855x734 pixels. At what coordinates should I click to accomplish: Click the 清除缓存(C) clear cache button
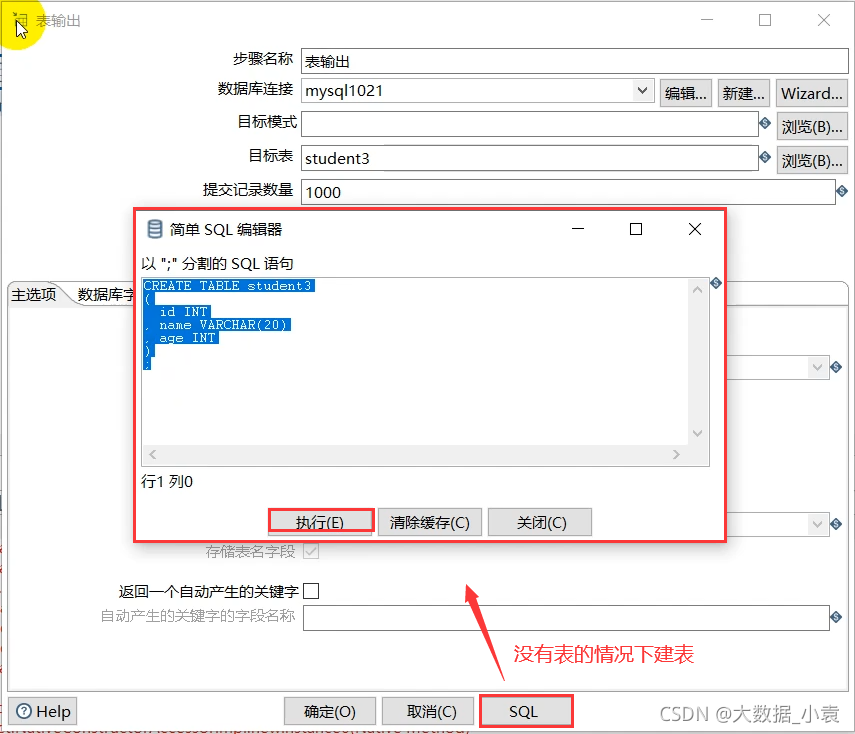430,522
